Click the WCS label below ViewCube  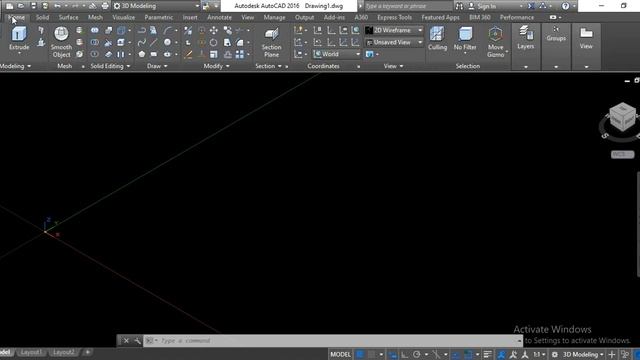[x=622, y=154]
